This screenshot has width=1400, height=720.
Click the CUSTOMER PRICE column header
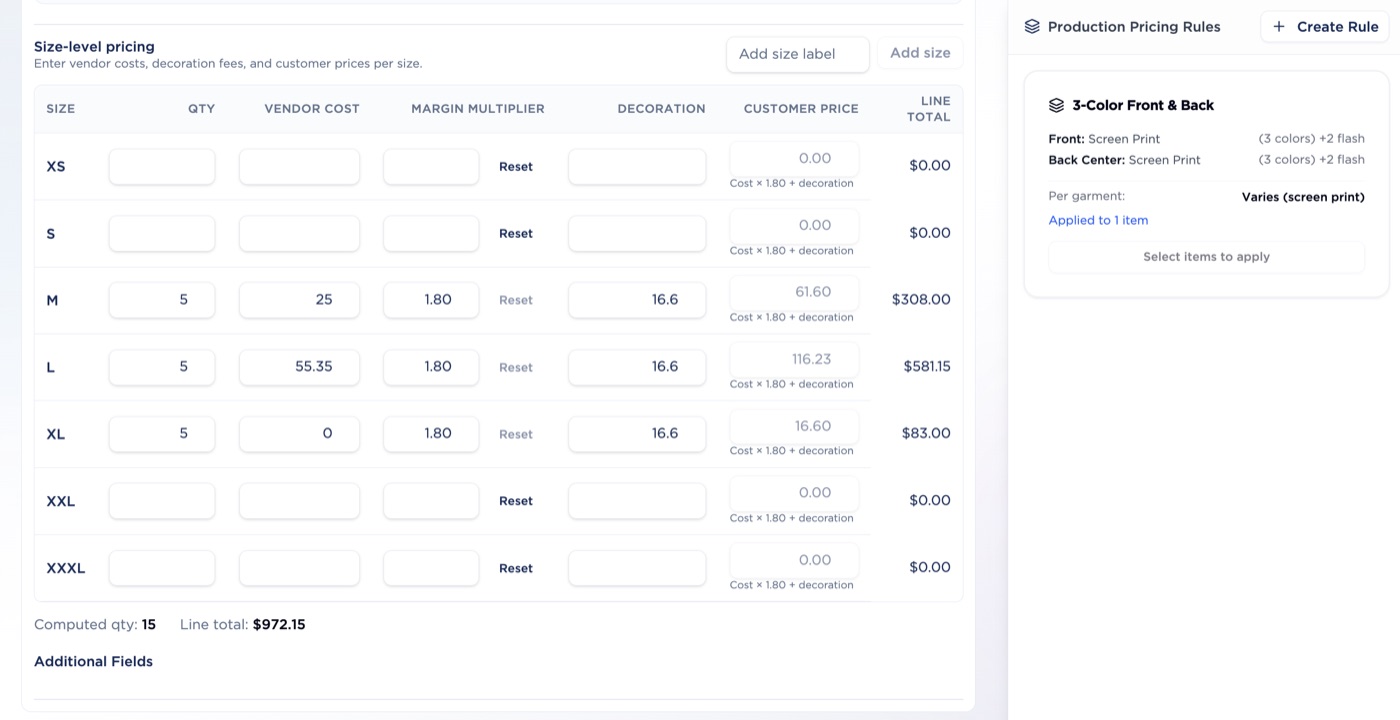pyautogui.click(x=801, y=109)
